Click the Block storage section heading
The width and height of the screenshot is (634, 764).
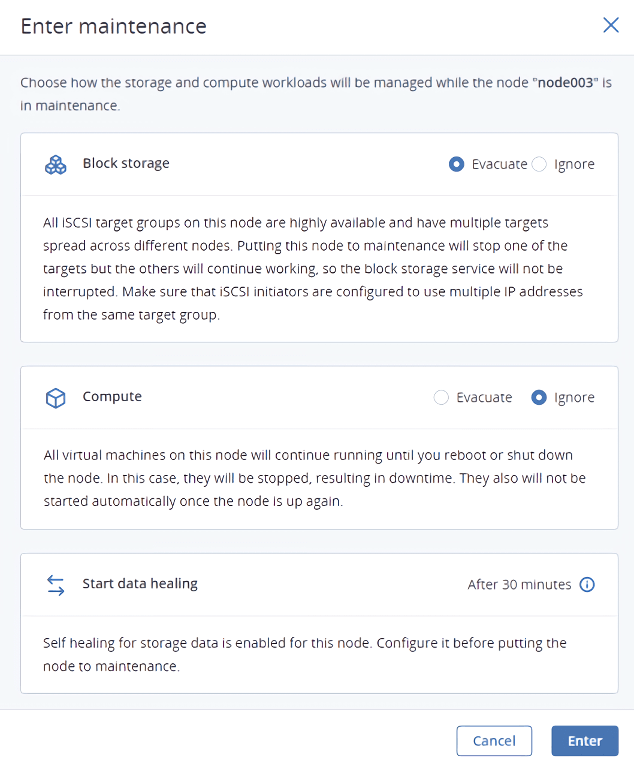pos(126,164)
